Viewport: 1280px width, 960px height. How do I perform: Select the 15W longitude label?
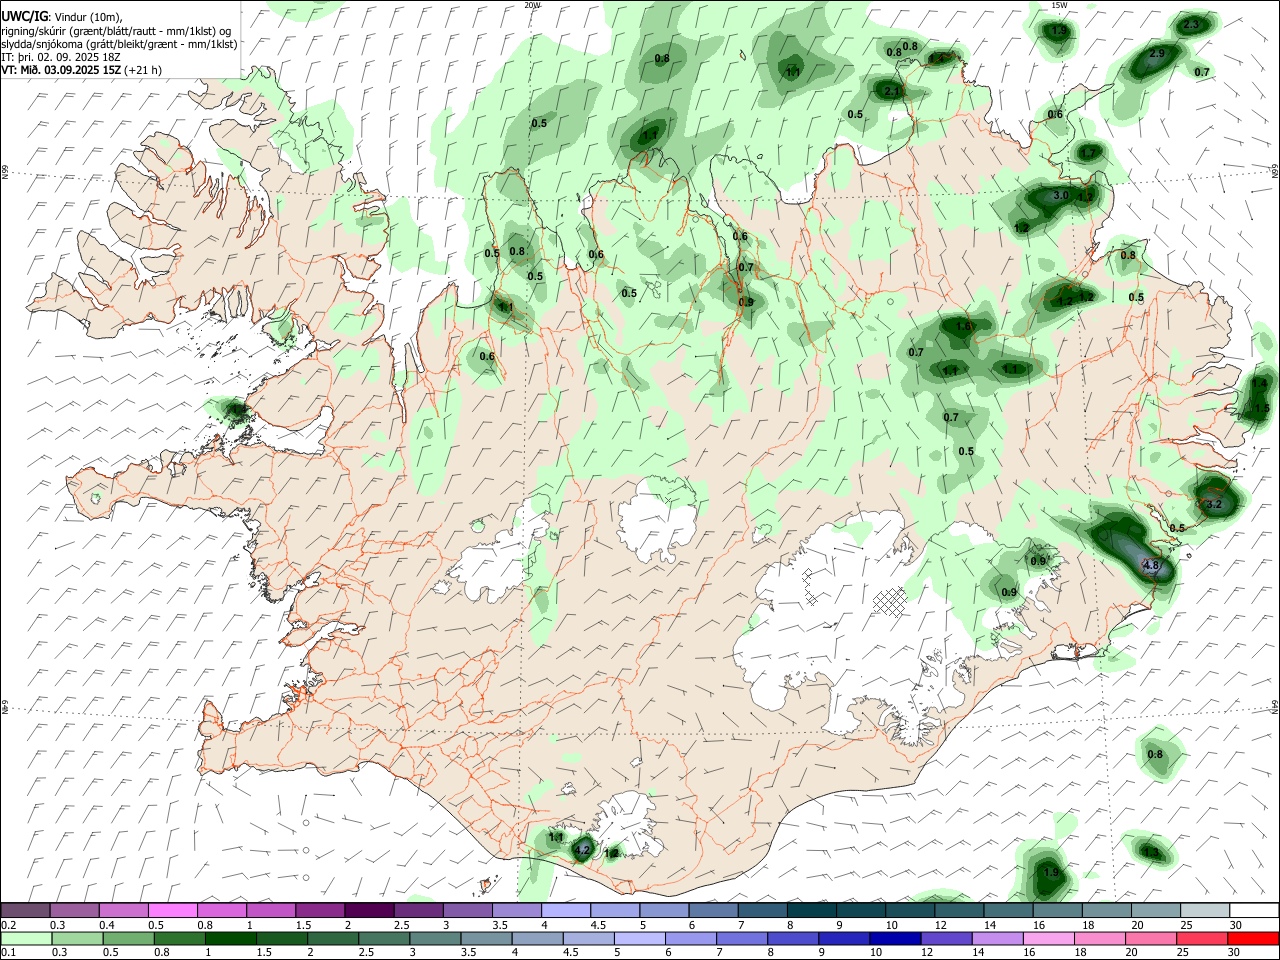1059,5
